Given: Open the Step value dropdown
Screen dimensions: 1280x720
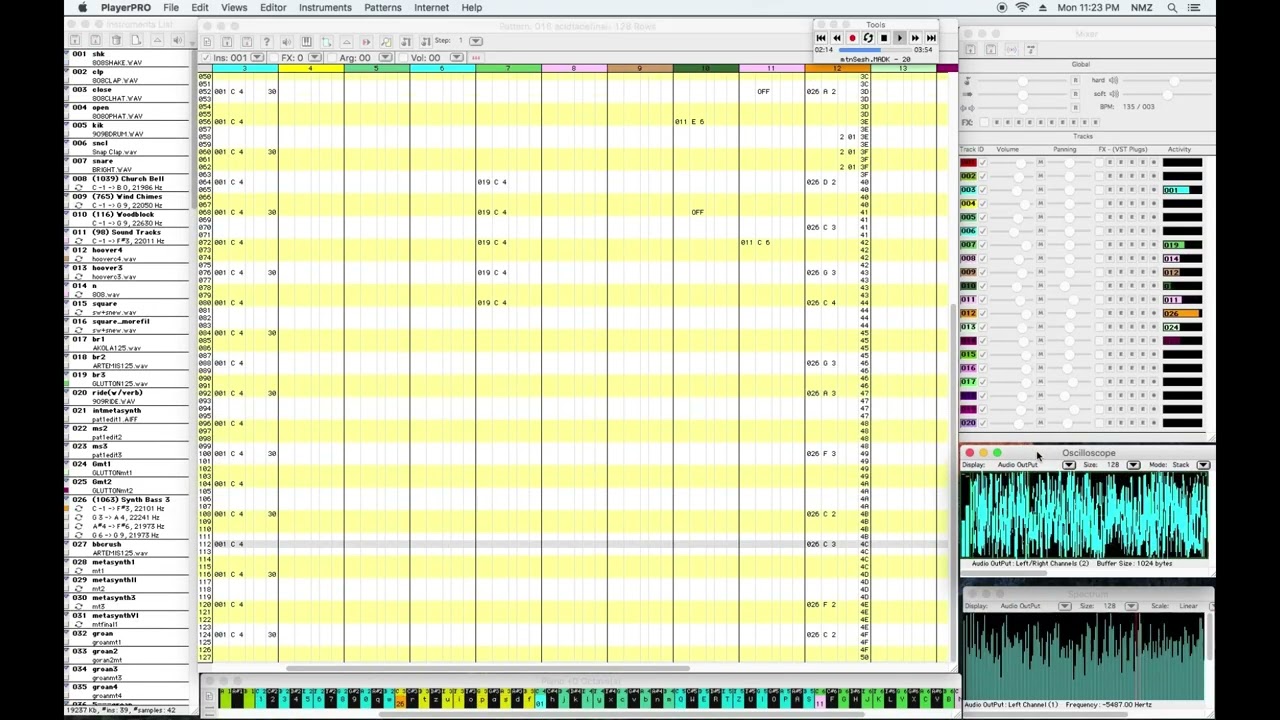Looking at the screenshot, I should coord(476,41).
